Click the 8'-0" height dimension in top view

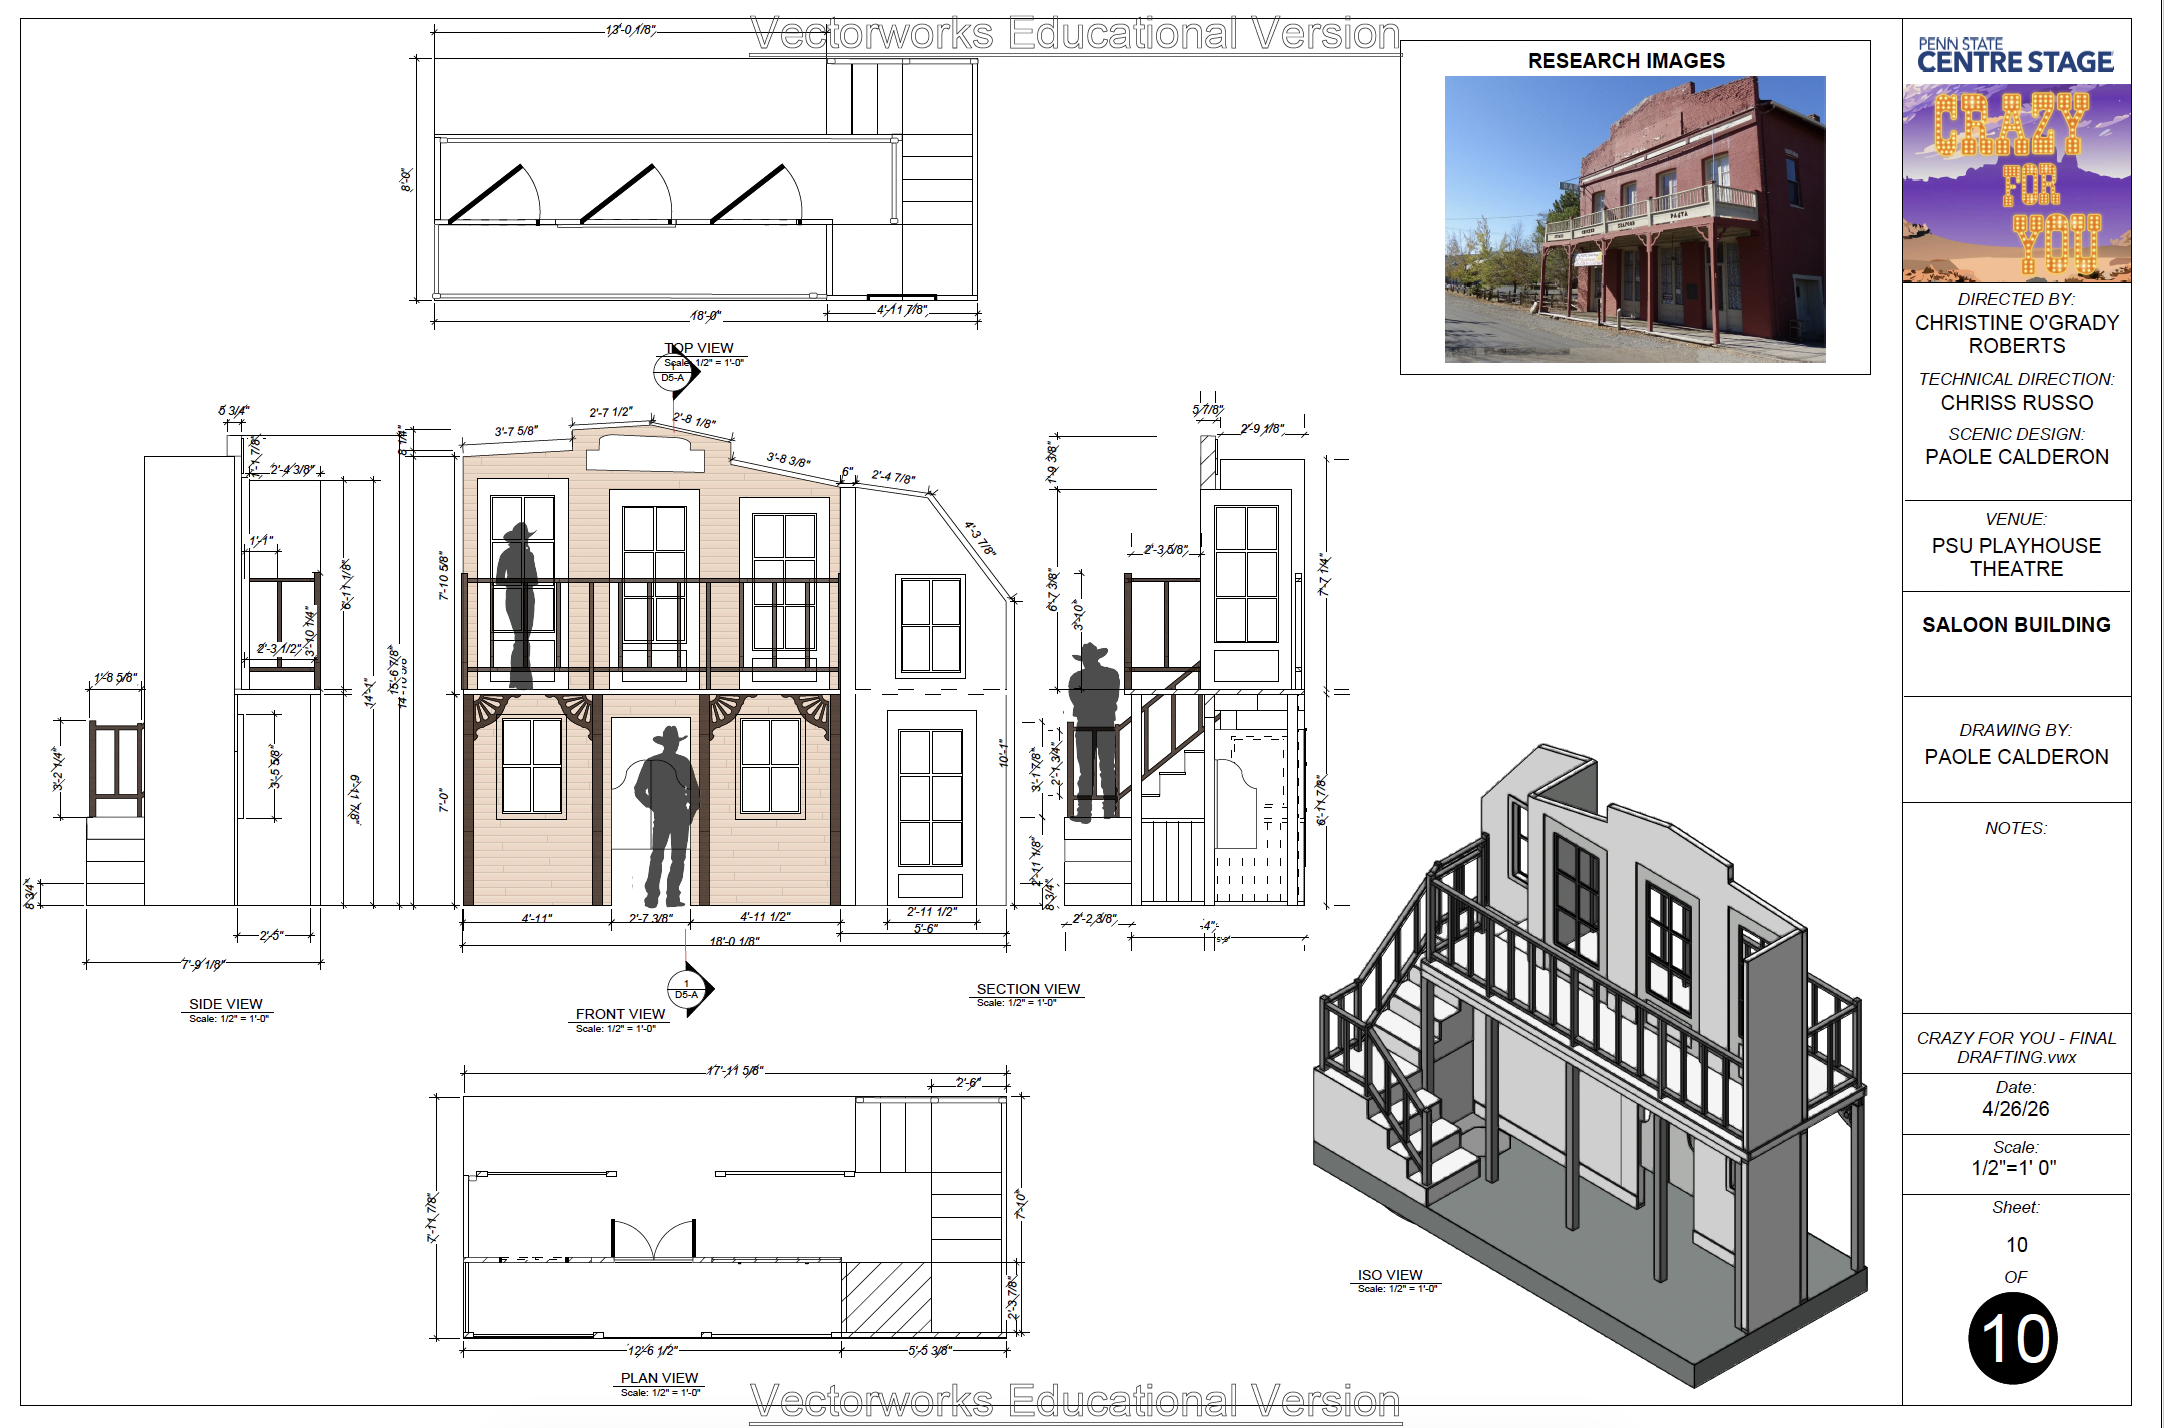pyautogui.click(x=406, y=180)
